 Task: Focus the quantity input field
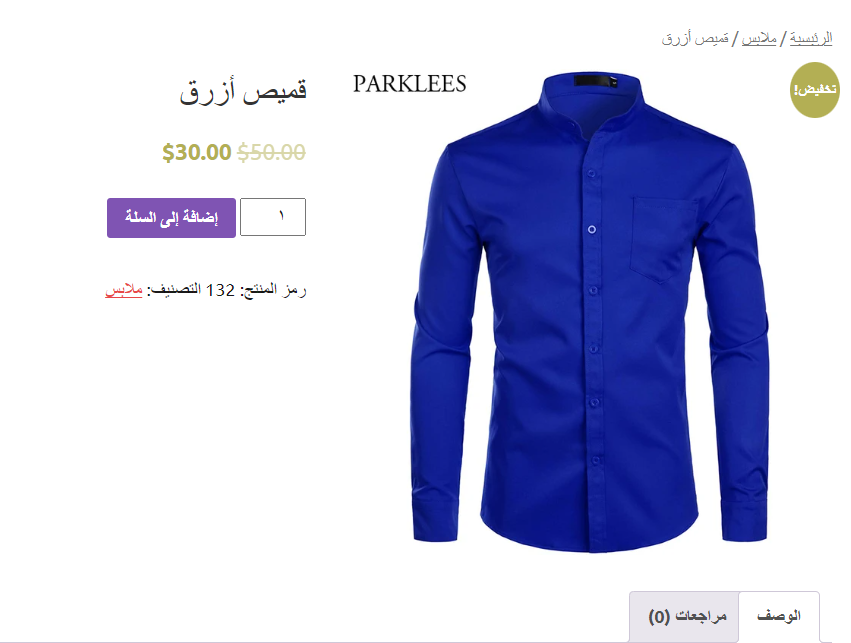[x=273, y=217]
